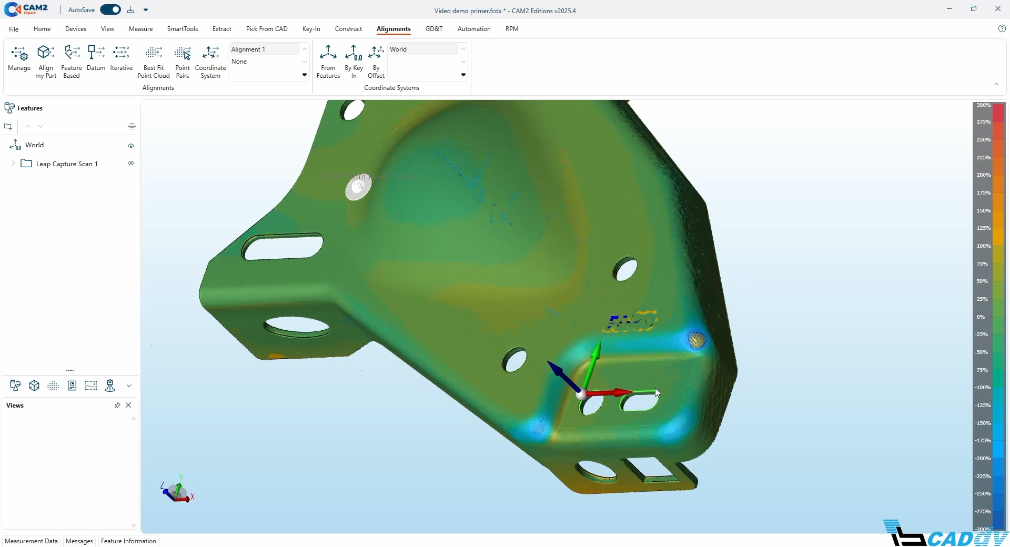
Task: Select the World item in Features tree
Action: click(x=34, y=145)
